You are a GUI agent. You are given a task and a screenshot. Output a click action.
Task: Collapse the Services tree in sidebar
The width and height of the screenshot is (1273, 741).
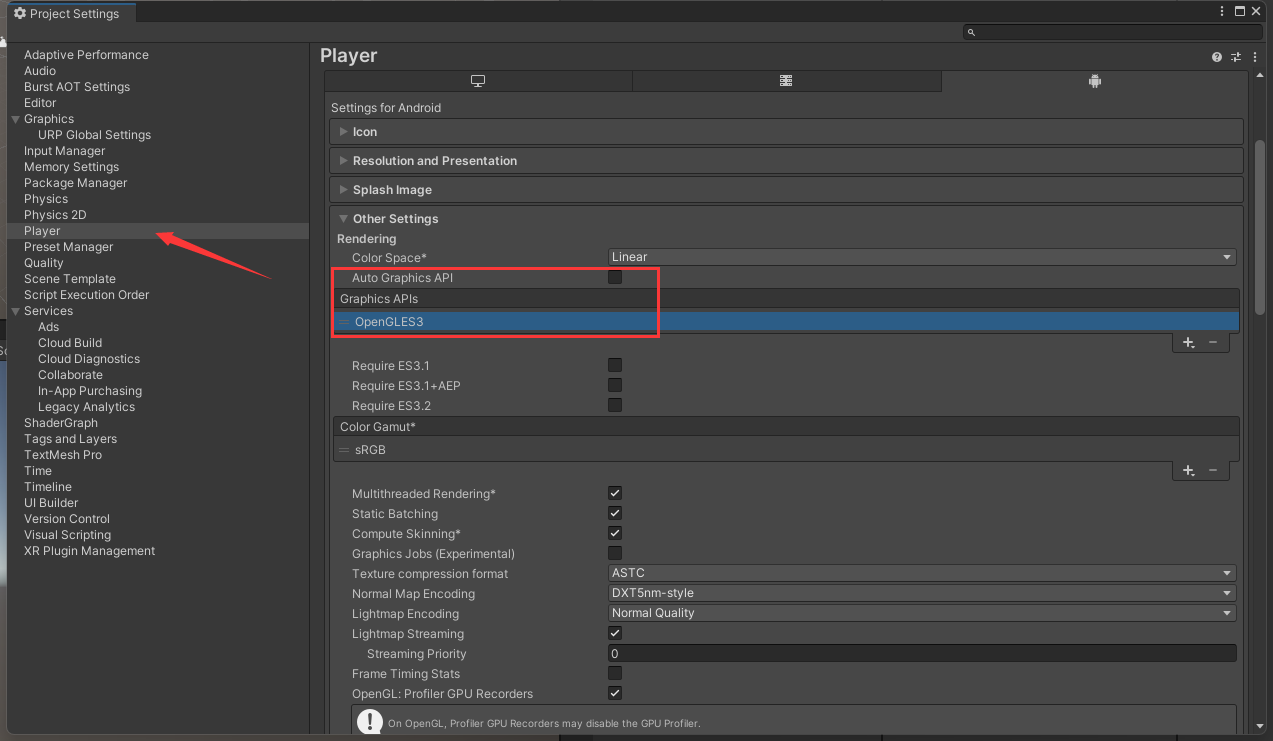coord(15,311)
